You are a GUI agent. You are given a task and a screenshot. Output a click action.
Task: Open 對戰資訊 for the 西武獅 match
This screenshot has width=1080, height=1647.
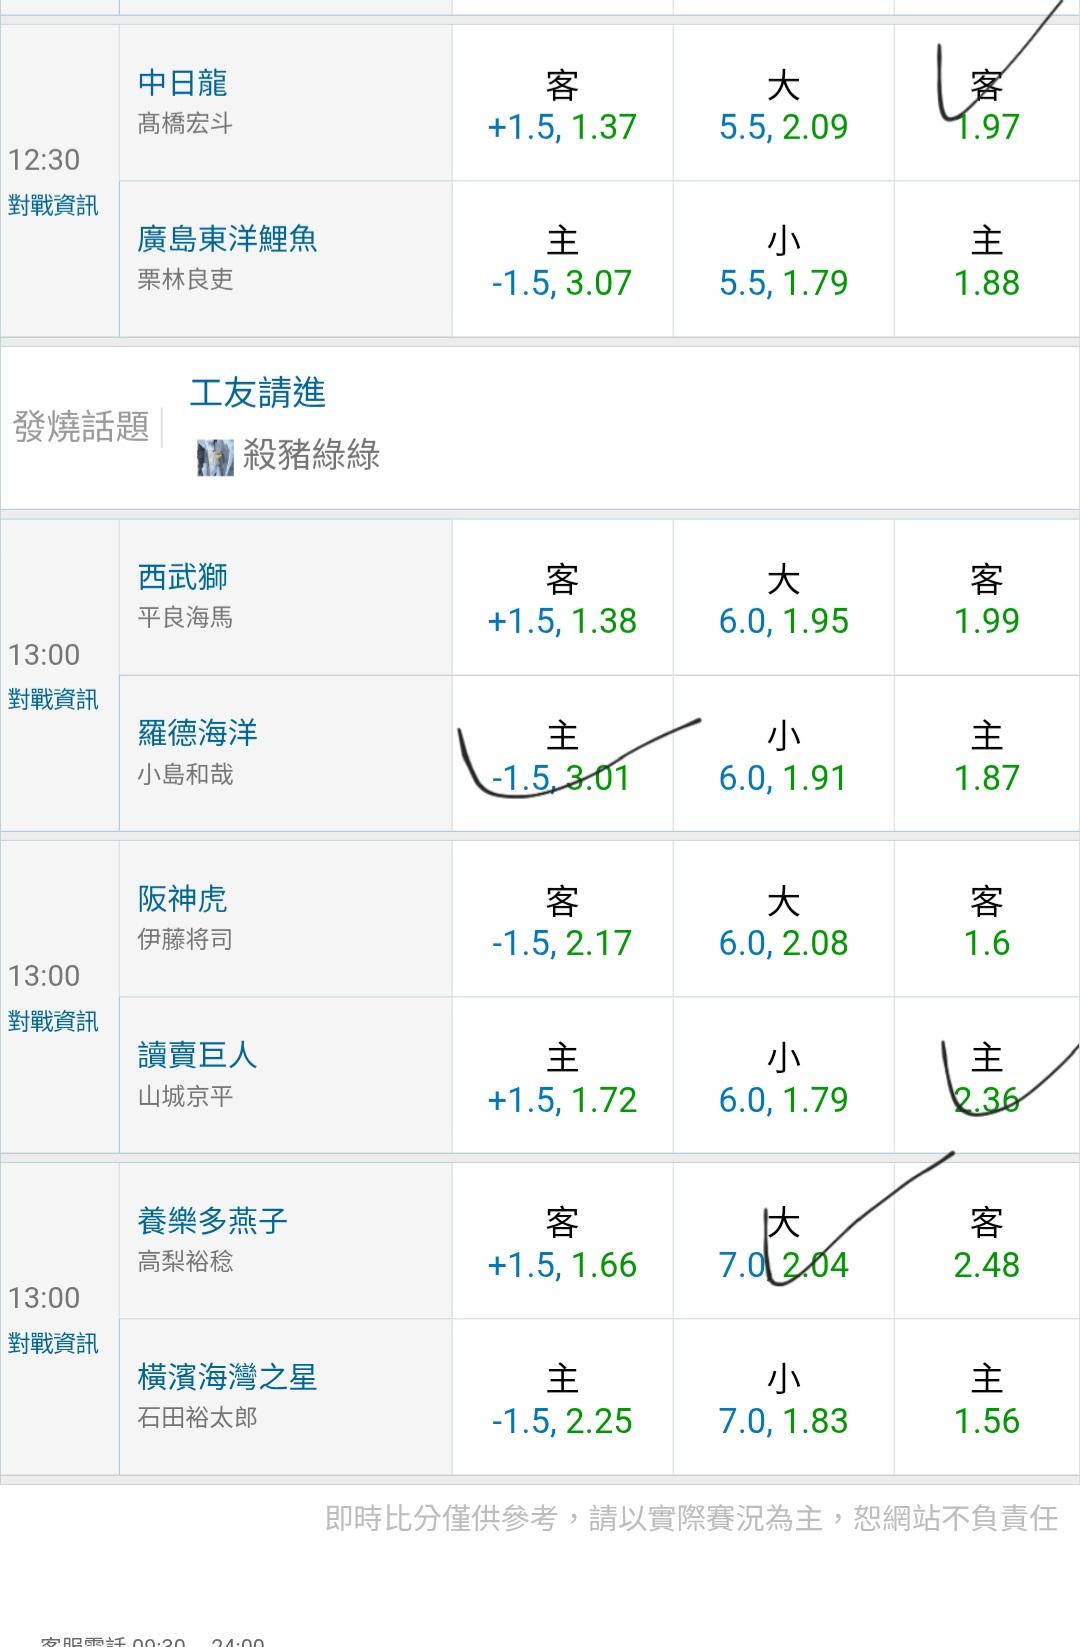(x=53, y=700)
